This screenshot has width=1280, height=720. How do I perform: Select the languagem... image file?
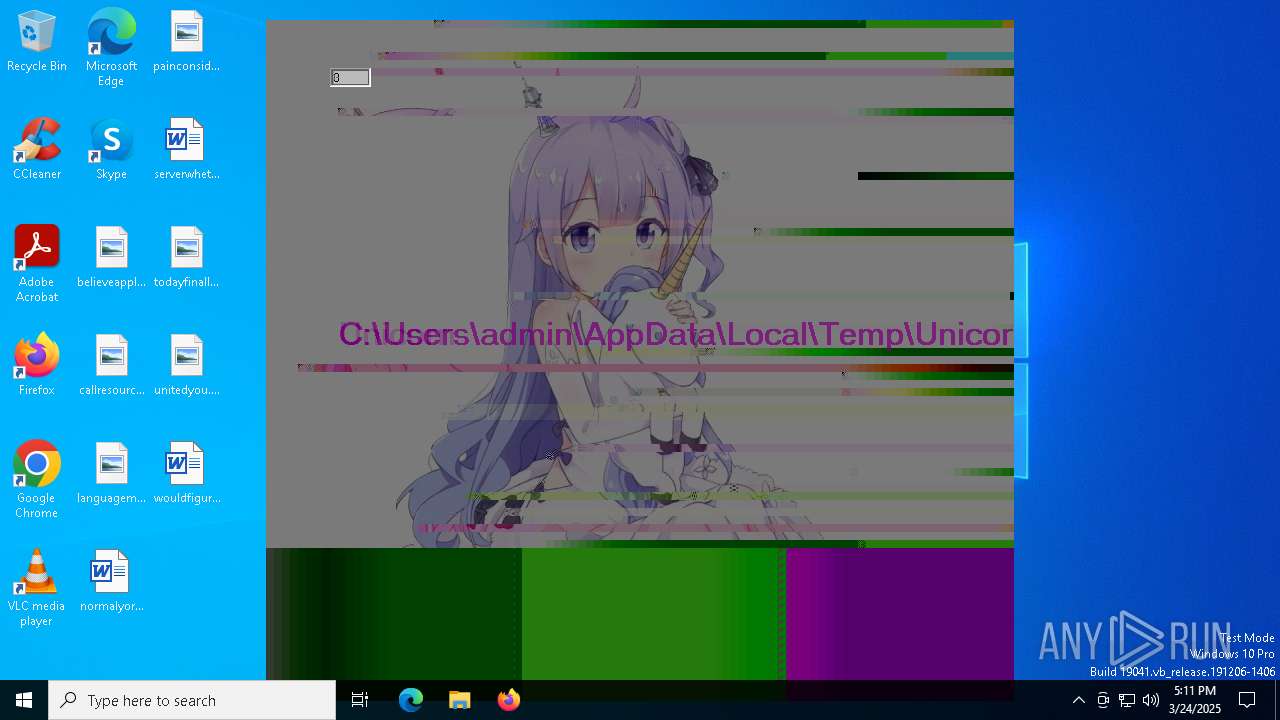[x=111, y=474]
